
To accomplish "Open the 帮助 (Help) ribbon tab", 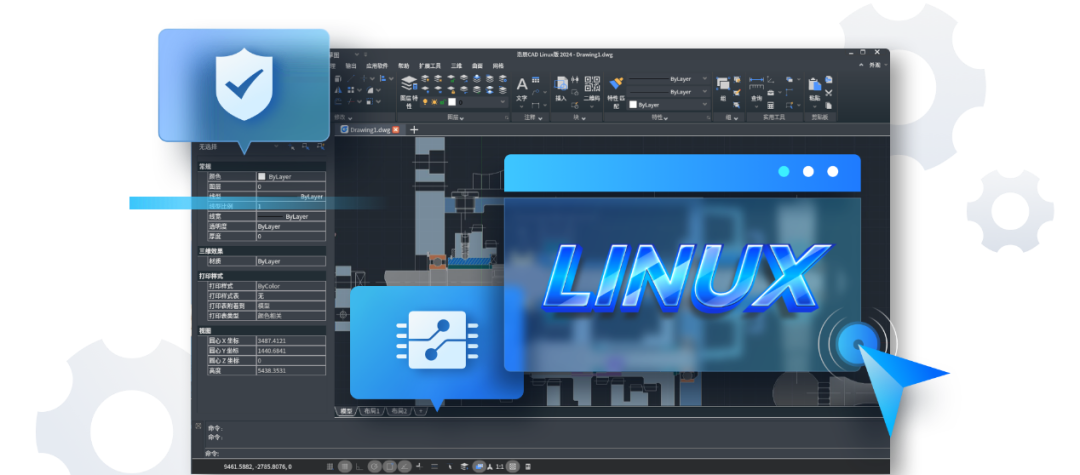I will pos(404,65).
